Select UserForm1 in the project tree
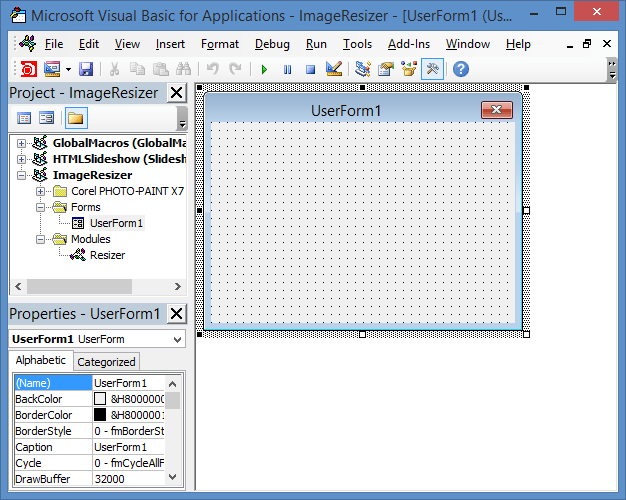This screenshot has width=626, height=500. [116, 223]
